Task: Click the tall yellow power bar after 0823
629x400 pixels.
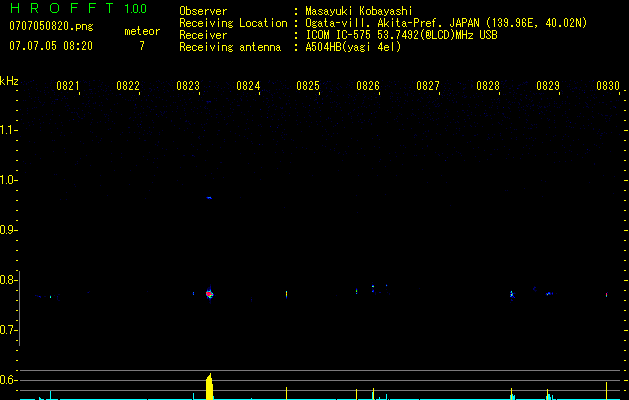Action: point(209,386)
